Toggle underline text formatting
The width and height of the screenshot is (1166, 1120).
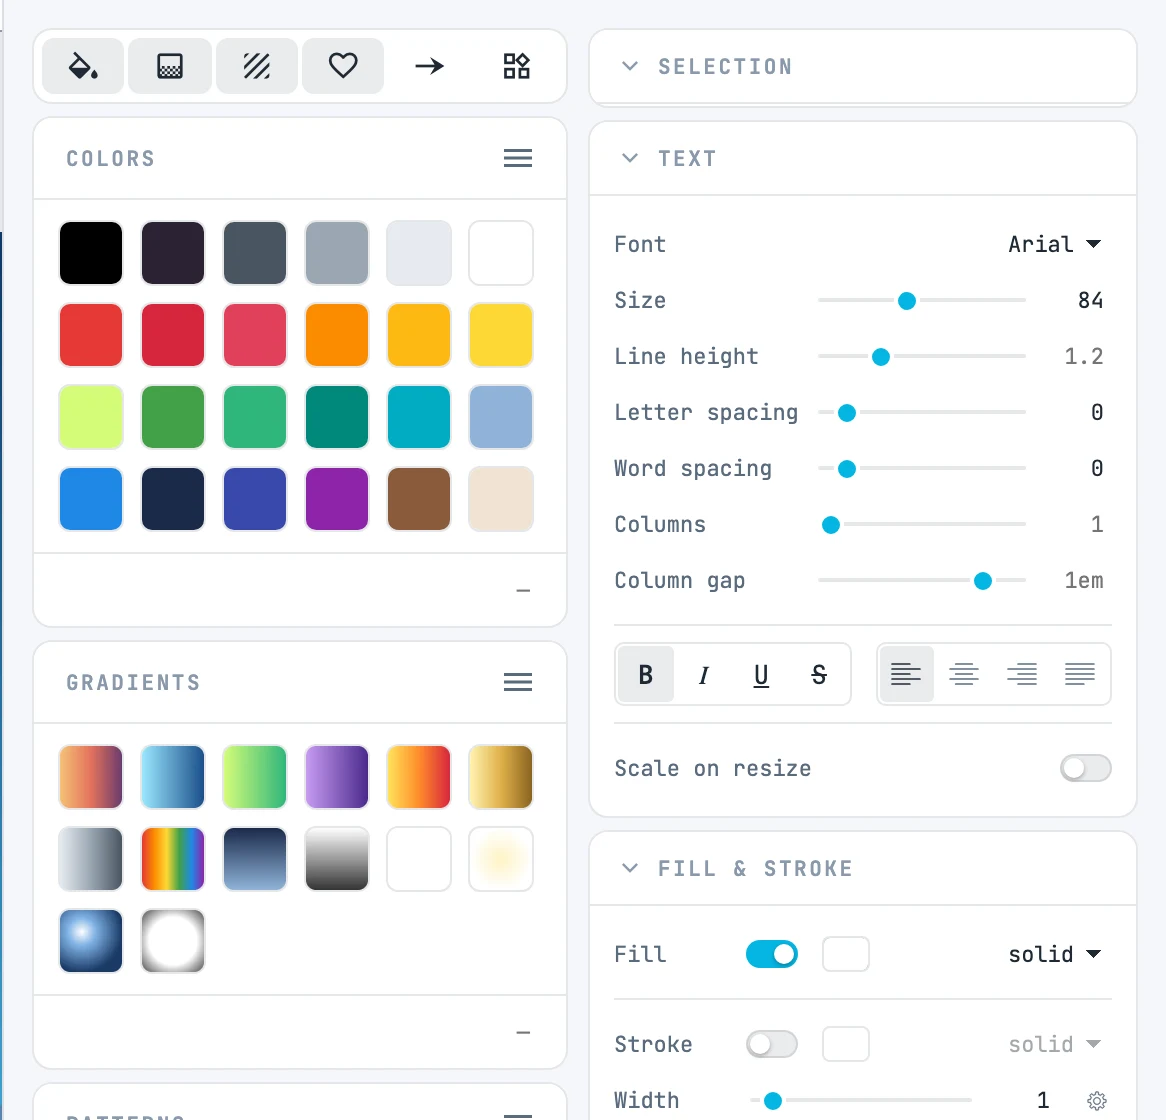761,675
